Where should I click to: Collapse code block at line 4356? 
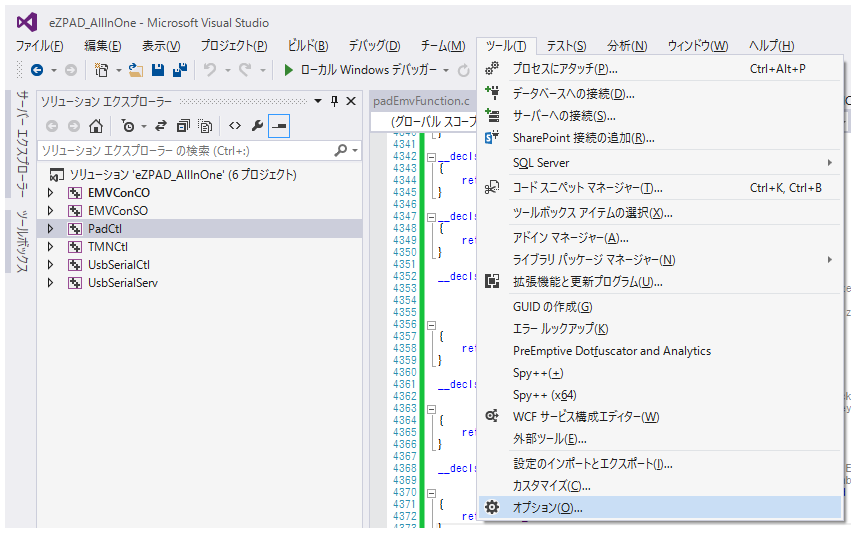(x=431, y=325)
